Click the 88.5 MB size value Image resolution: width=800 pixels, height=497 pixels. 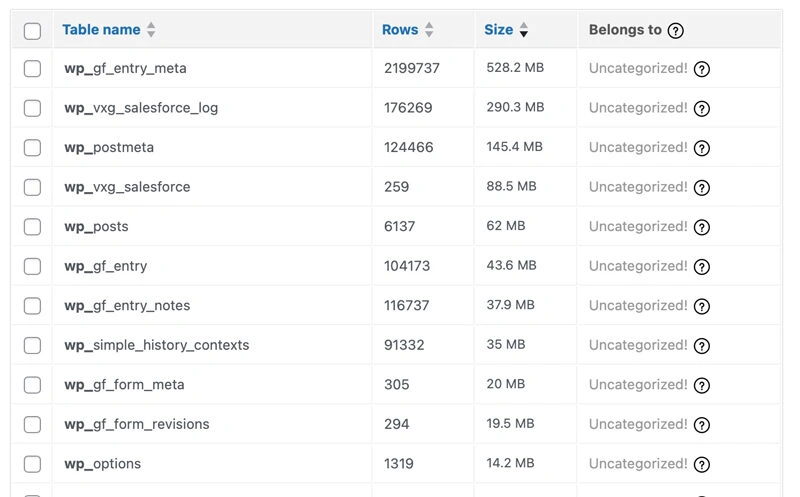[x=511, y=186]
